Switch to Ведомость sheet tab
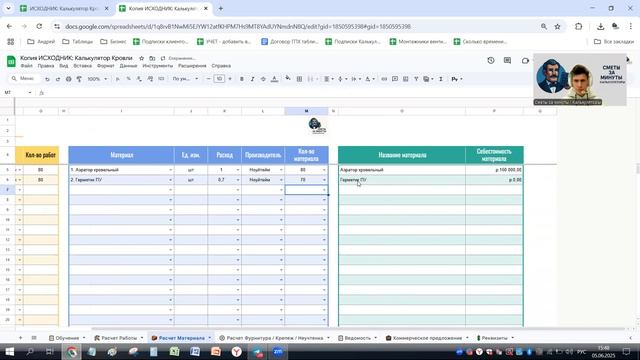The width and height of the screenshot is (640, 360). point(358,338)
